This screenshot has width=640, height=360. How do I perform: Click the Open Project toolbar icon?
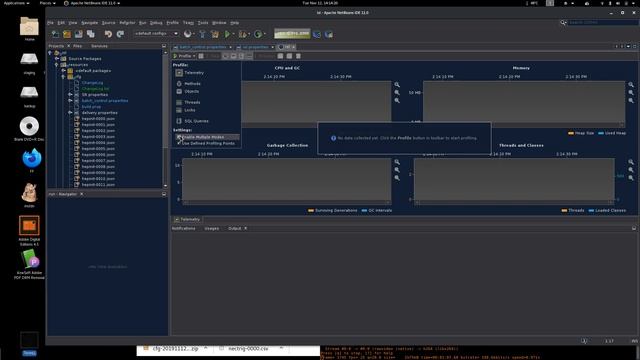pos(78,34)
